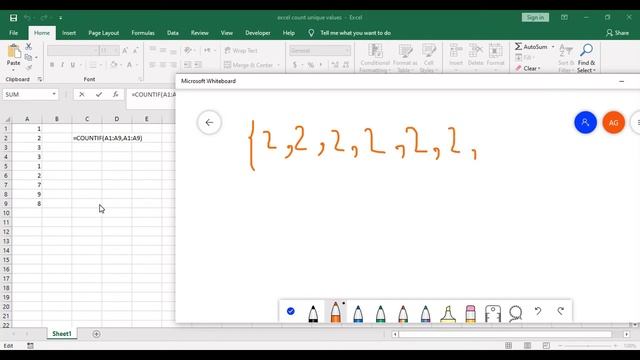This screenshot has height=360, width=640.
Task: Click the horizontal scrollbar left arrow
Action: [395, 334]
